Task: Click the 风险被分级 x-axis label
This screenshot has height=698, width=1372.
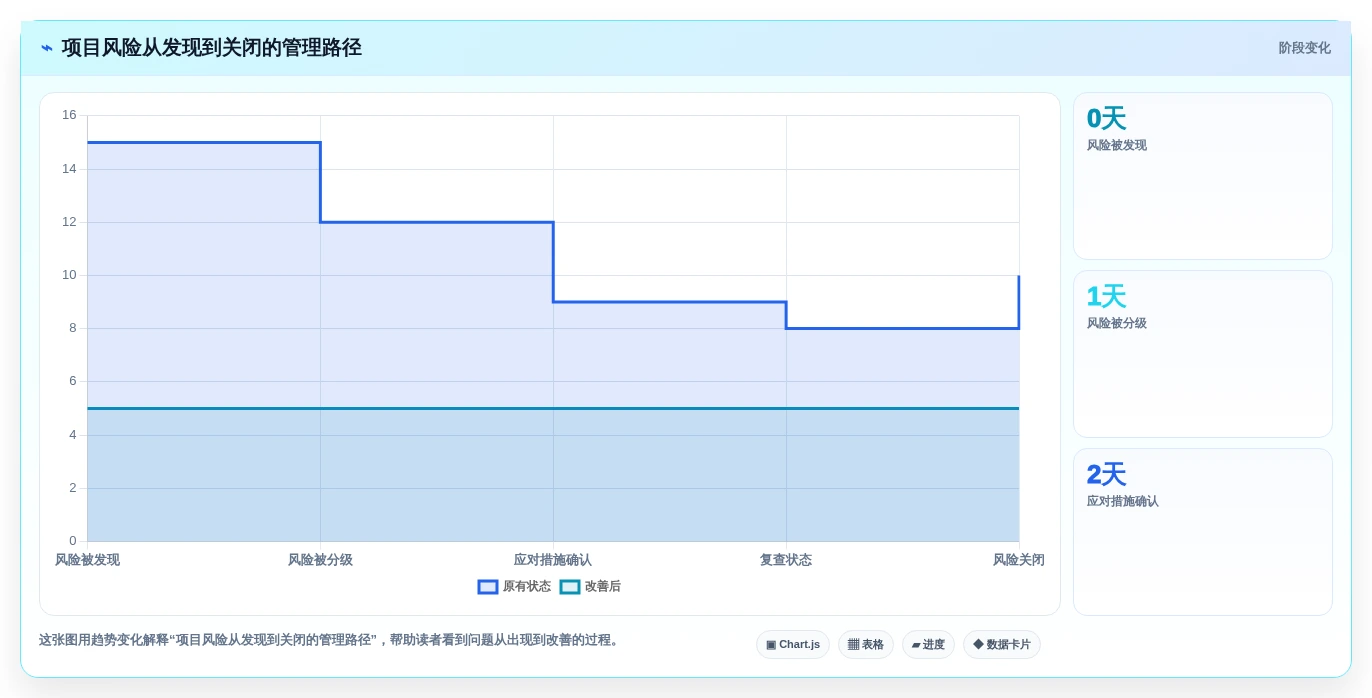Action: pyautogui.click(x=320, y=560)
